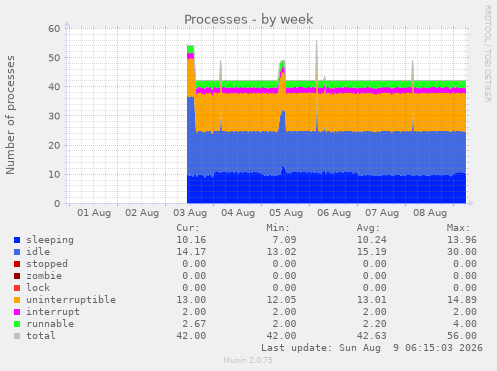The image size is (497, 371).
Task: Click the 'stopped' legend label
Action: (x=47, y=264)
